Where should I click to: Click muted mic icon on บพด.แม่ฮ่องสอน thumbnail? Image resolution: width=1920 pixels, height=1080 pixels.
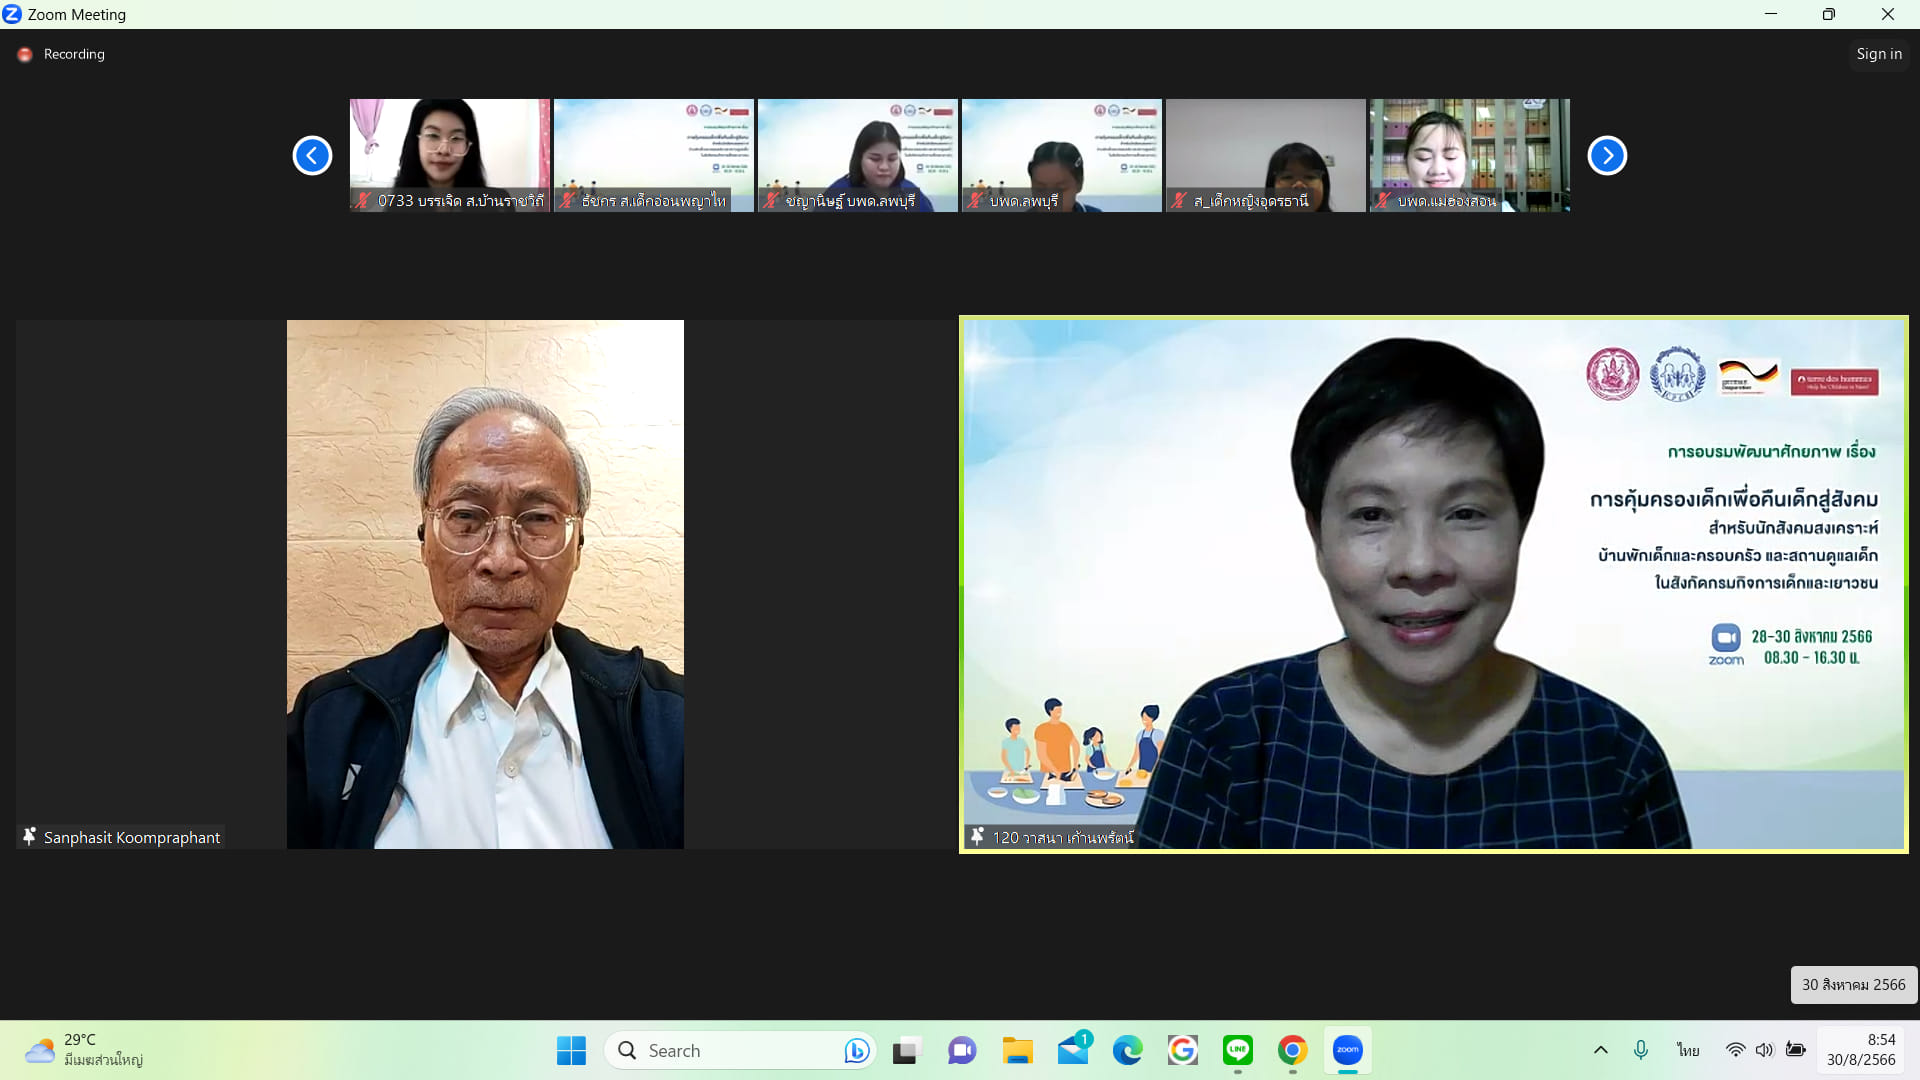[1383, 200]
